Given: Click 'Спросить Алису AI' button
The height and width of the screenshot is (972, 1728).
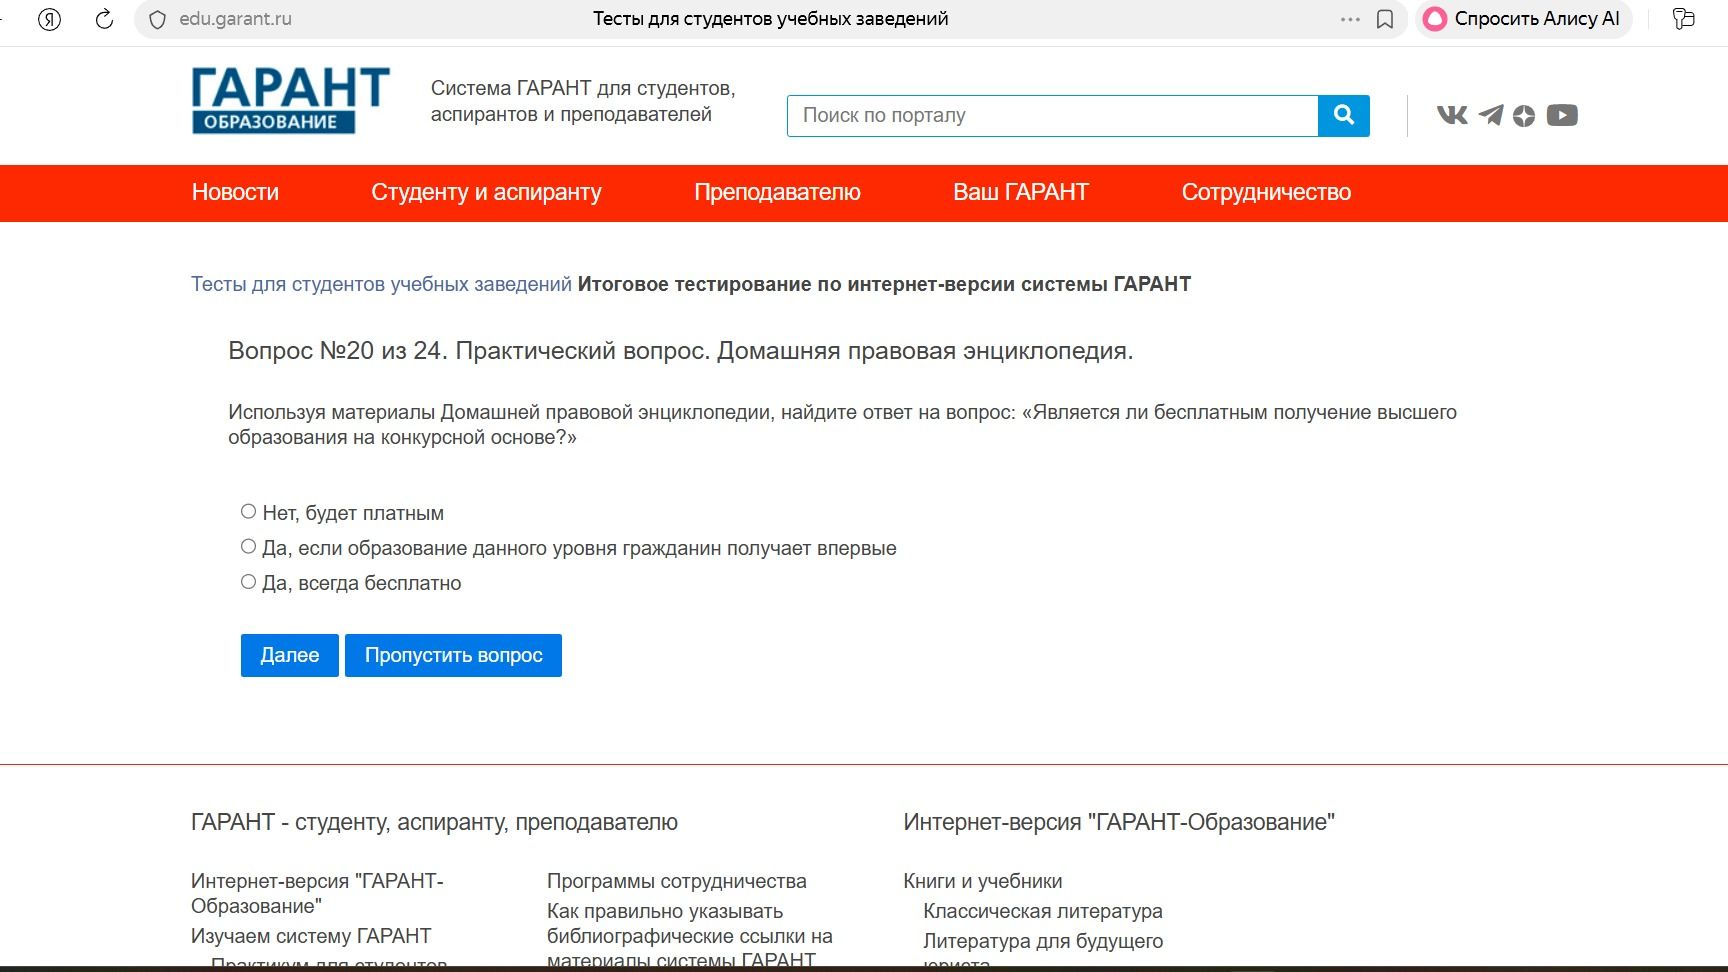Looking at the screenshot, I should 1523,19.
